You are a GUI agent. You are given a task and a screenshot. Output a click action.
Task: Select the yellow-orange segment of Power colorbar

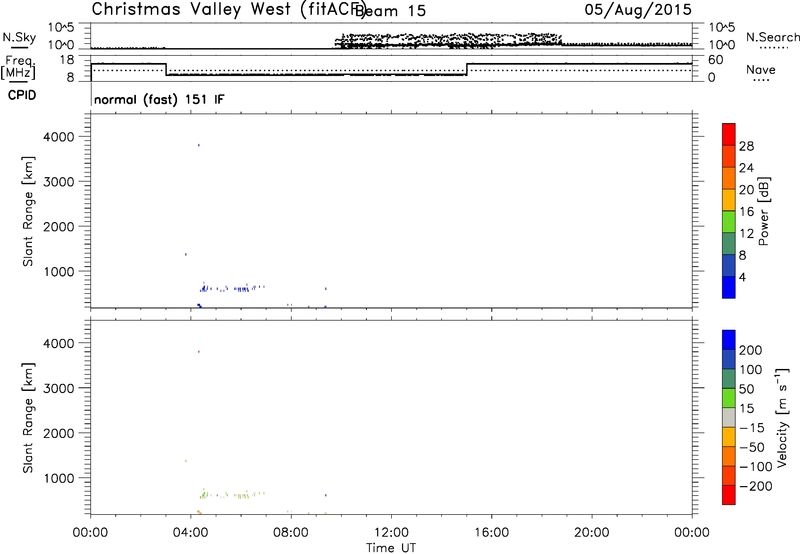point(729,200)
